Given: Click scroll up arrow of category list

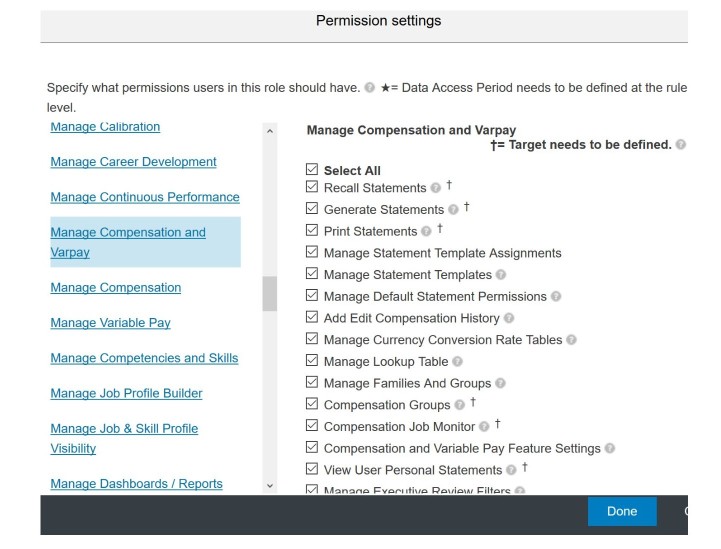Looking at the screenshot, I should click(x=270, y=132).
